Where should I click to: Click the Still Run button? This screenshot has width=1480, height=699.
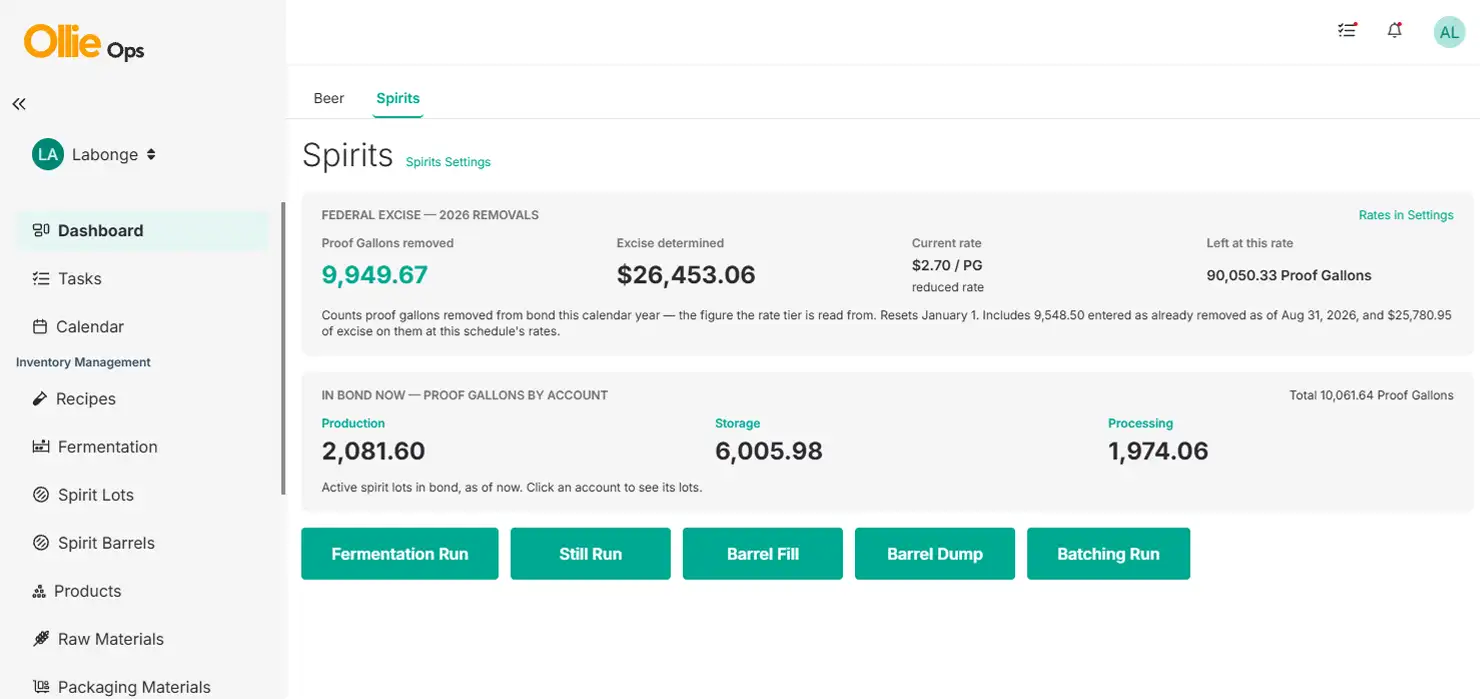pos(591,554)
